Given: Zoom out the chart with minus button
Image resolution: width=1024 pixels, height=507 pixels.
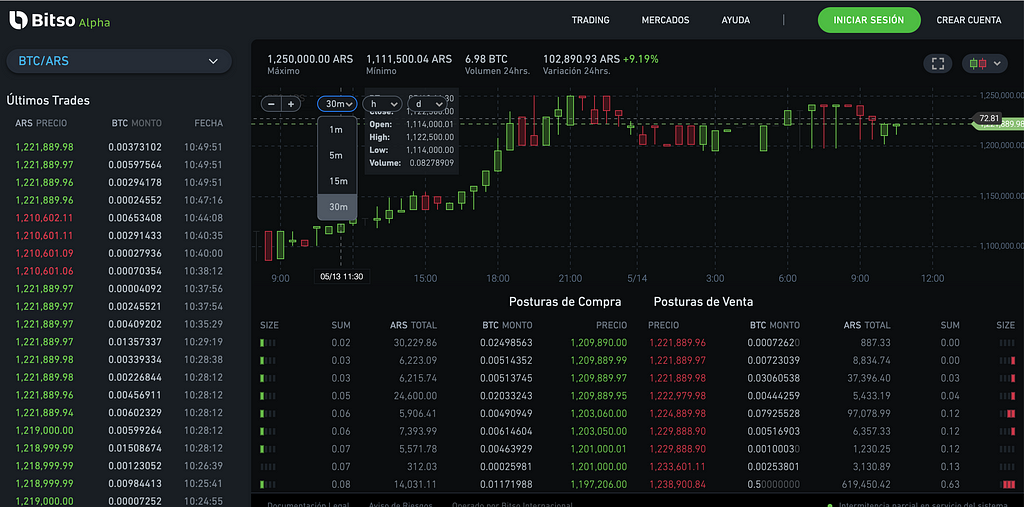Looking at the screenshot, I should 271,104.
